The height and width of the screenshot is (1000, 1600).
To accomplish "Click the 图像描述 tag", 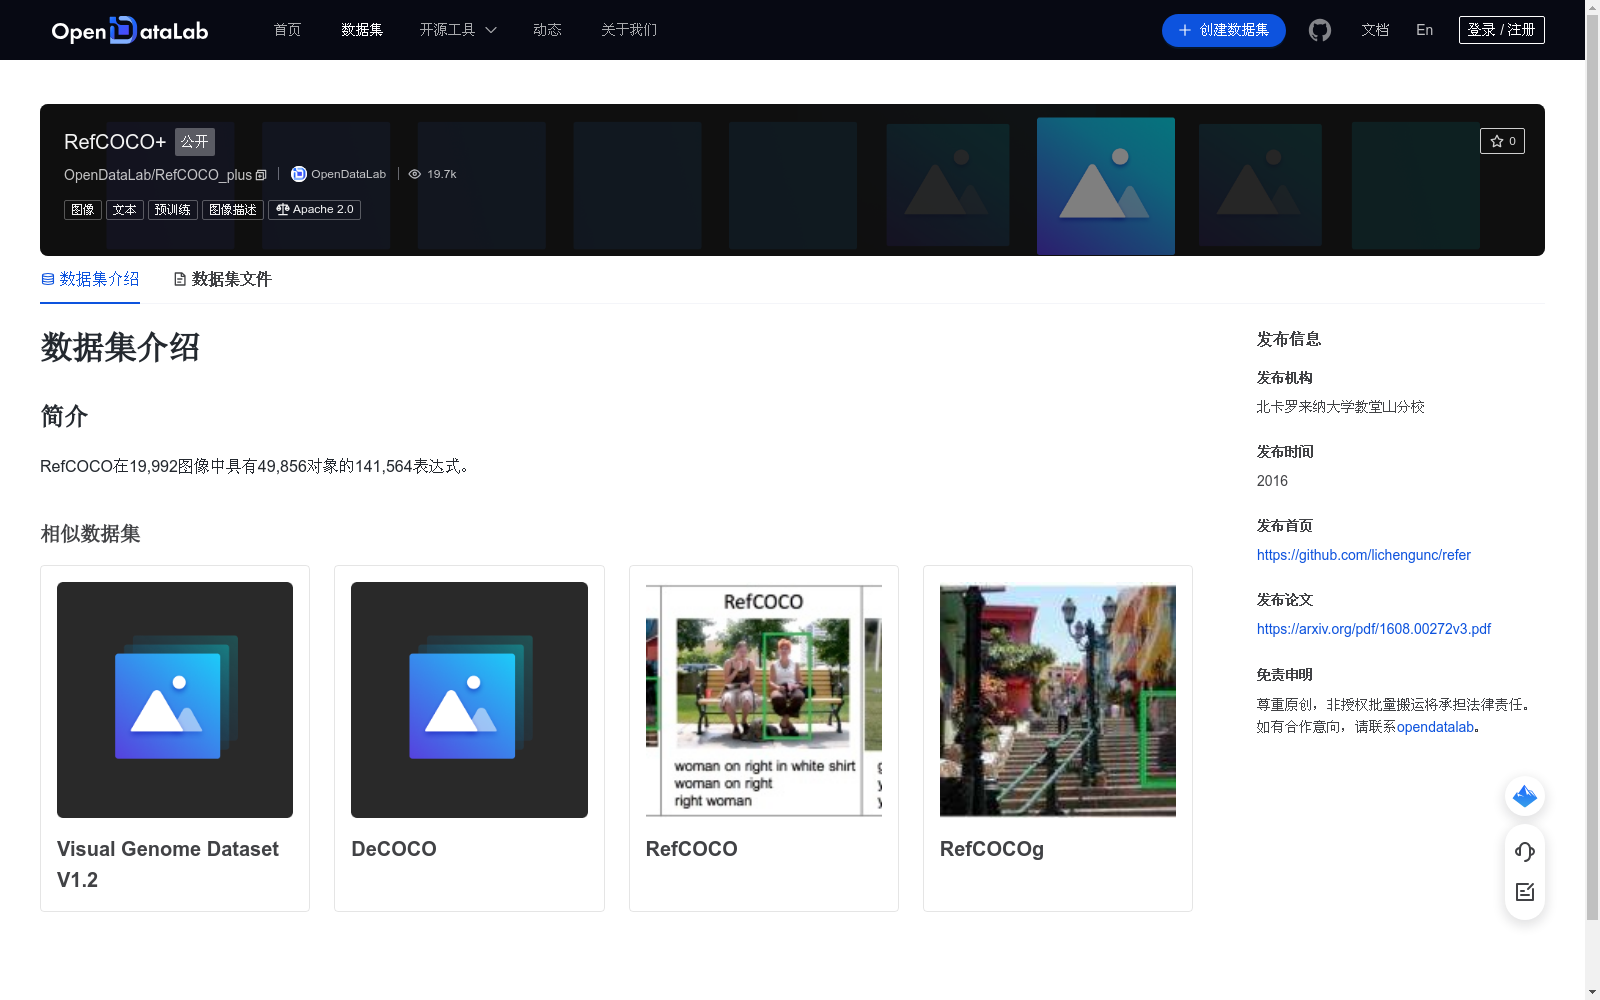I will coord(233,210).
